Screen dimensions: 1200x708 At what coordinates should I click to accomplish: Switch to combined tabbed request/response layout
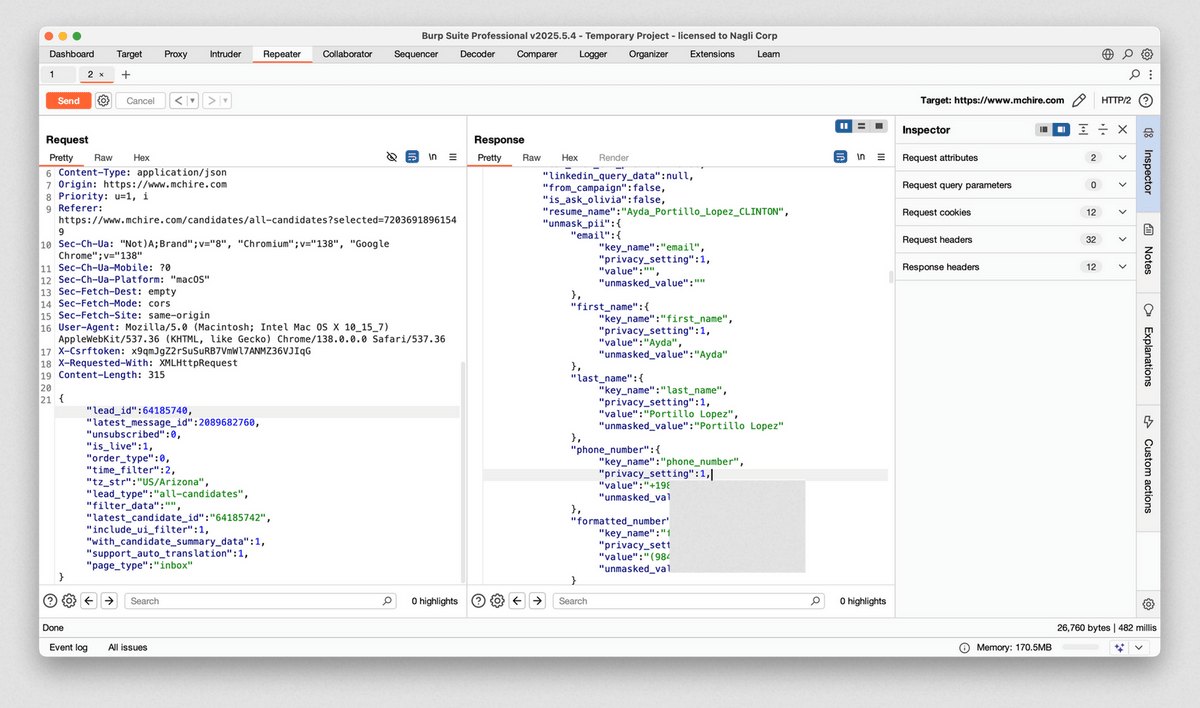pyautogui.click(x=879, y=126)
